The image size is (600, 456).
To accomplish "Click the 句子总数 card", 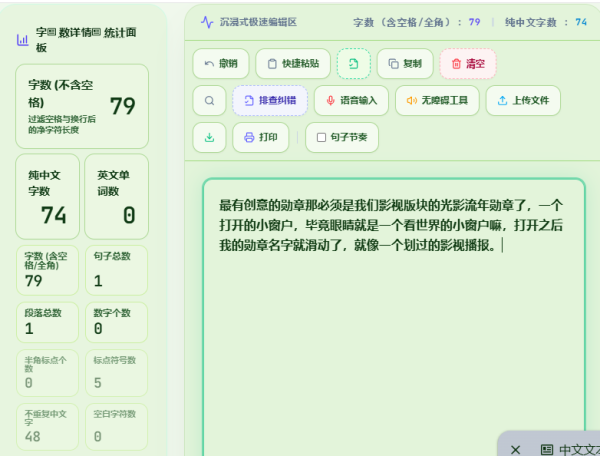I will [116, 270].
